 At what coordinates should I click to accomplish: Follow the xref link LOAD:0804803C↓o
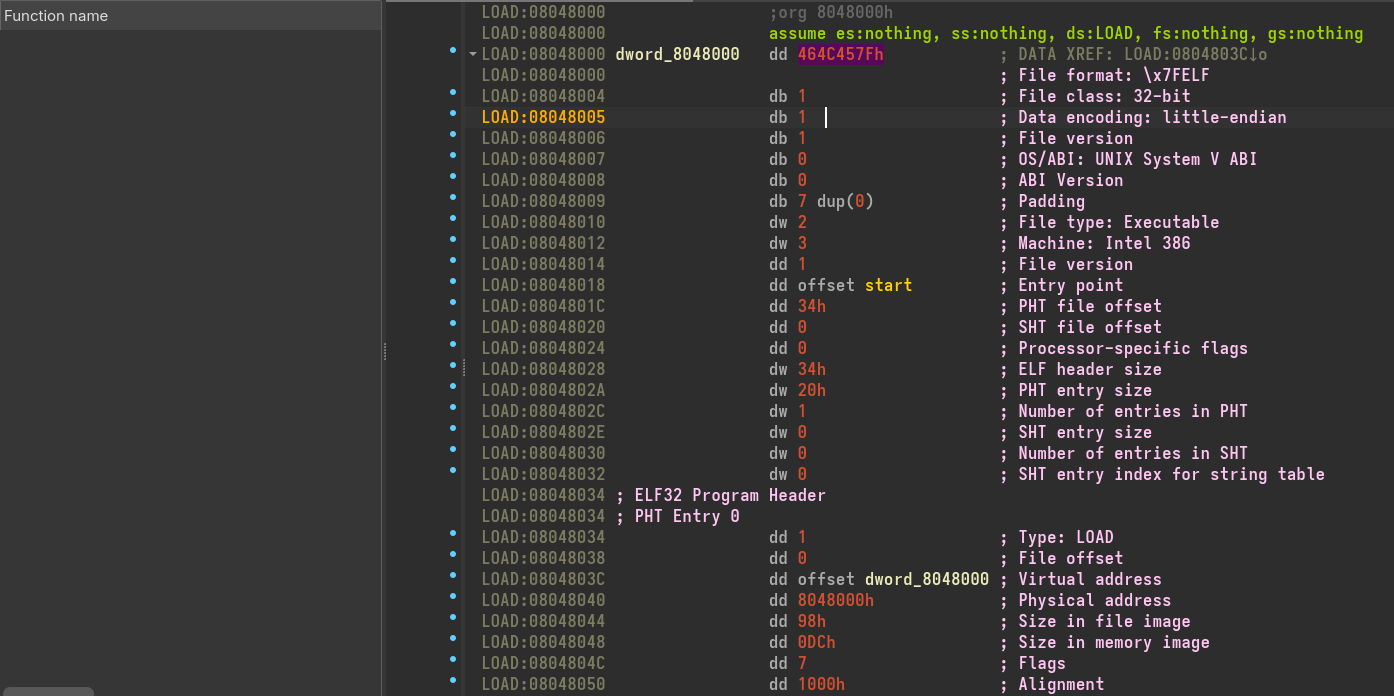coord(1195,54)
